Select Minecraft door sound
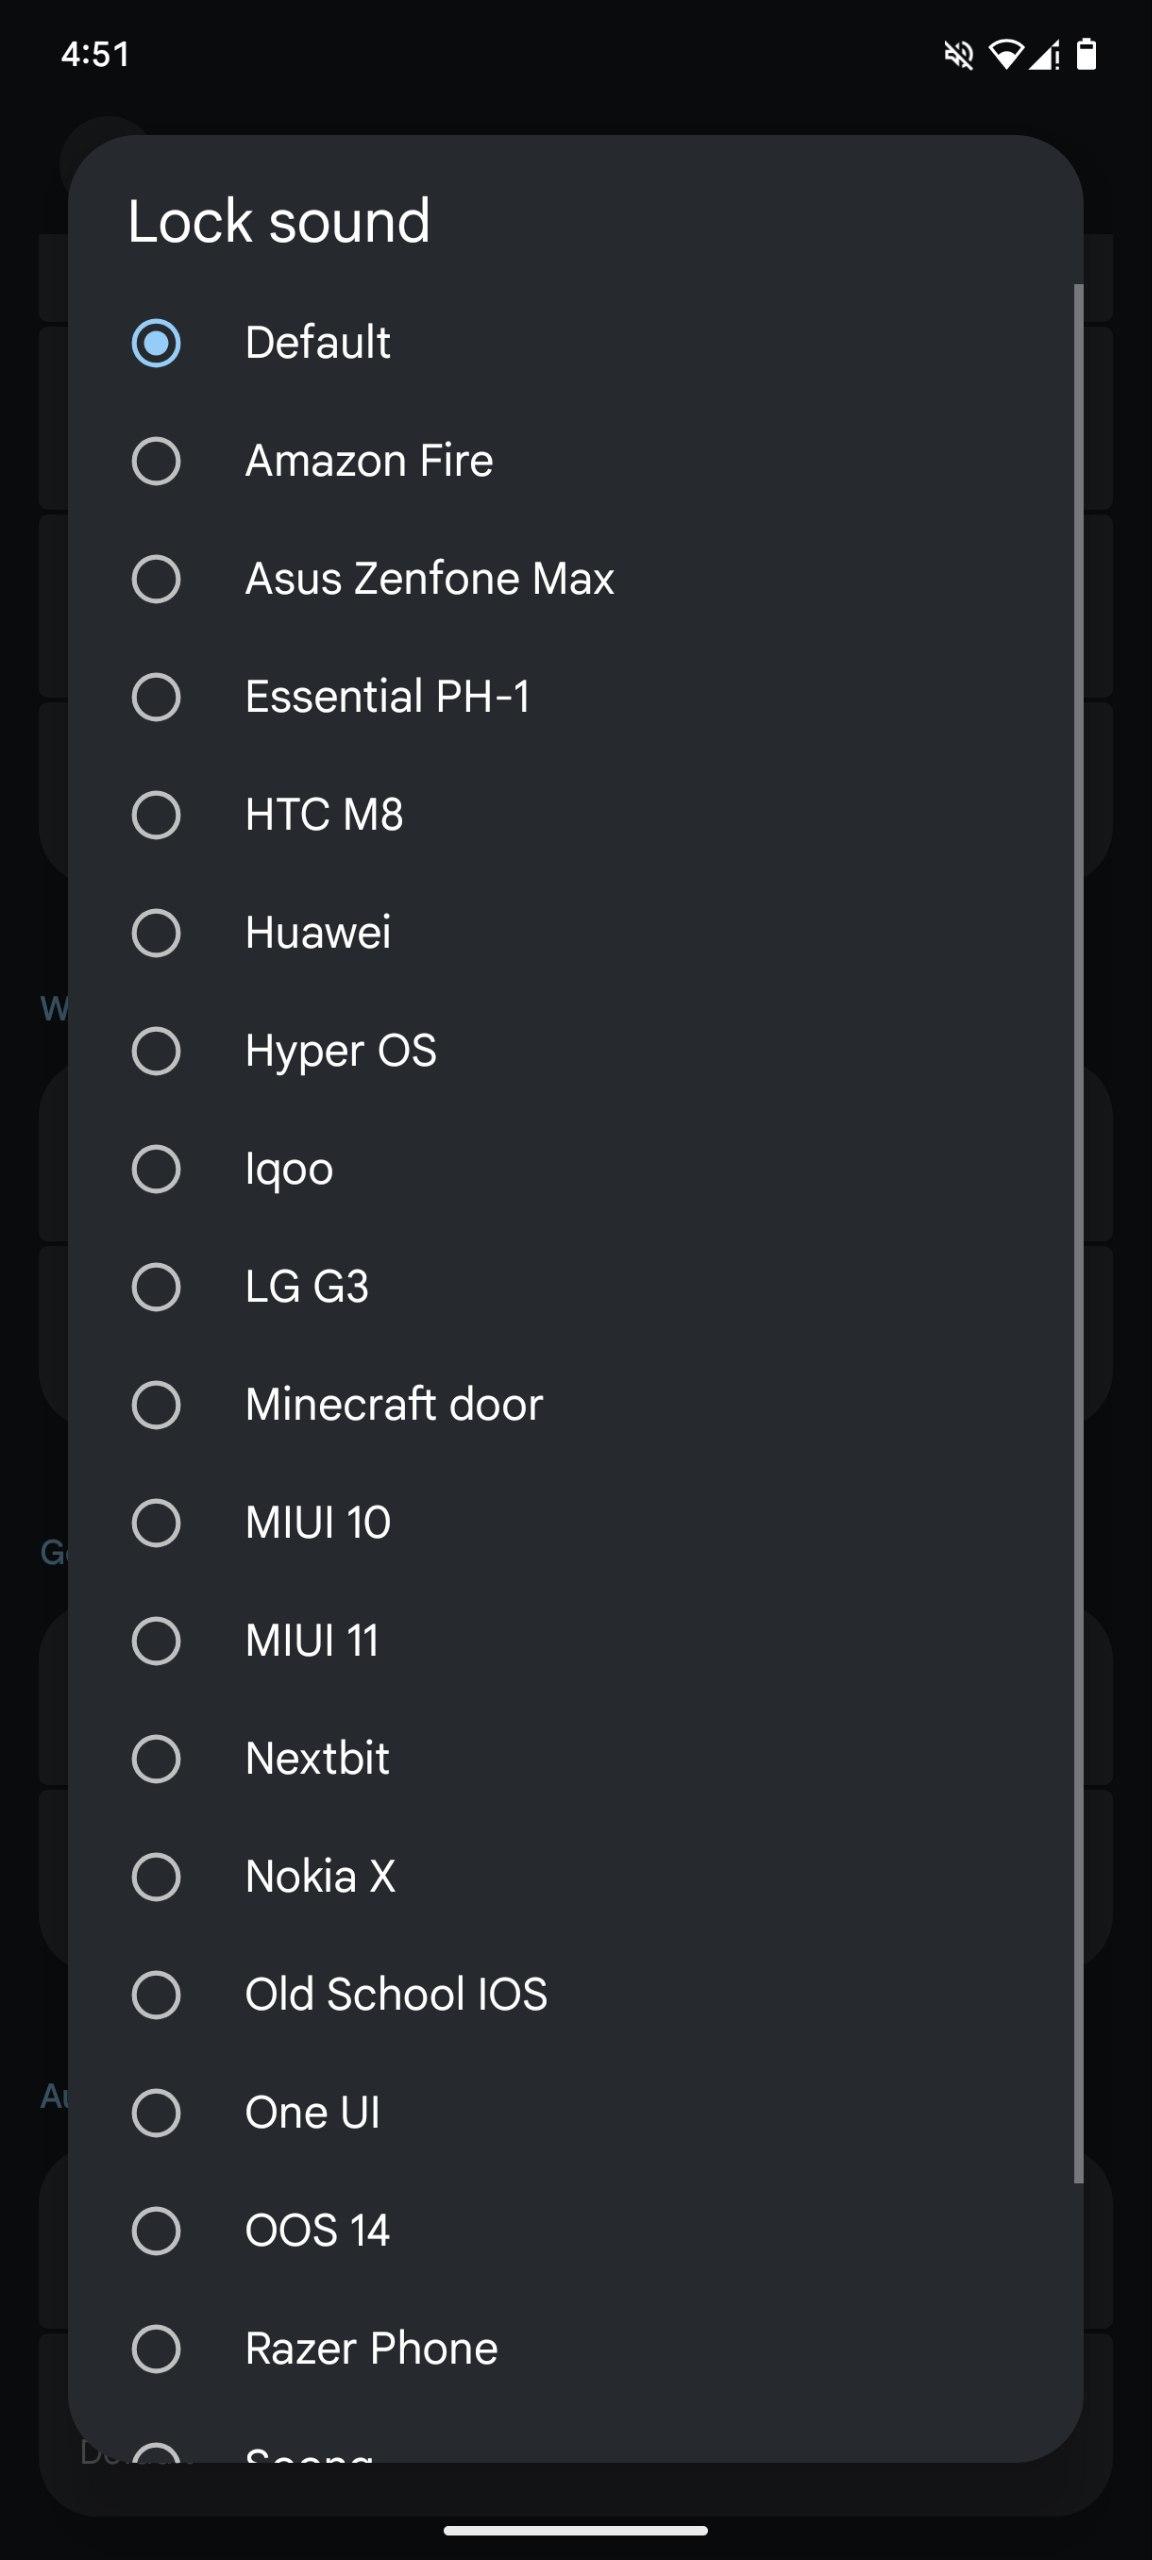The image size is (1152, 2560). (156, 1405)
